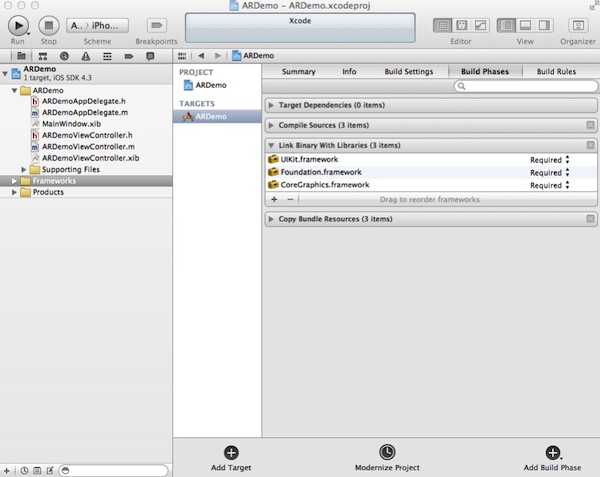600x477 pixels.
Task: Remove selected framework with minus button
Action: [x=290, y=199]
